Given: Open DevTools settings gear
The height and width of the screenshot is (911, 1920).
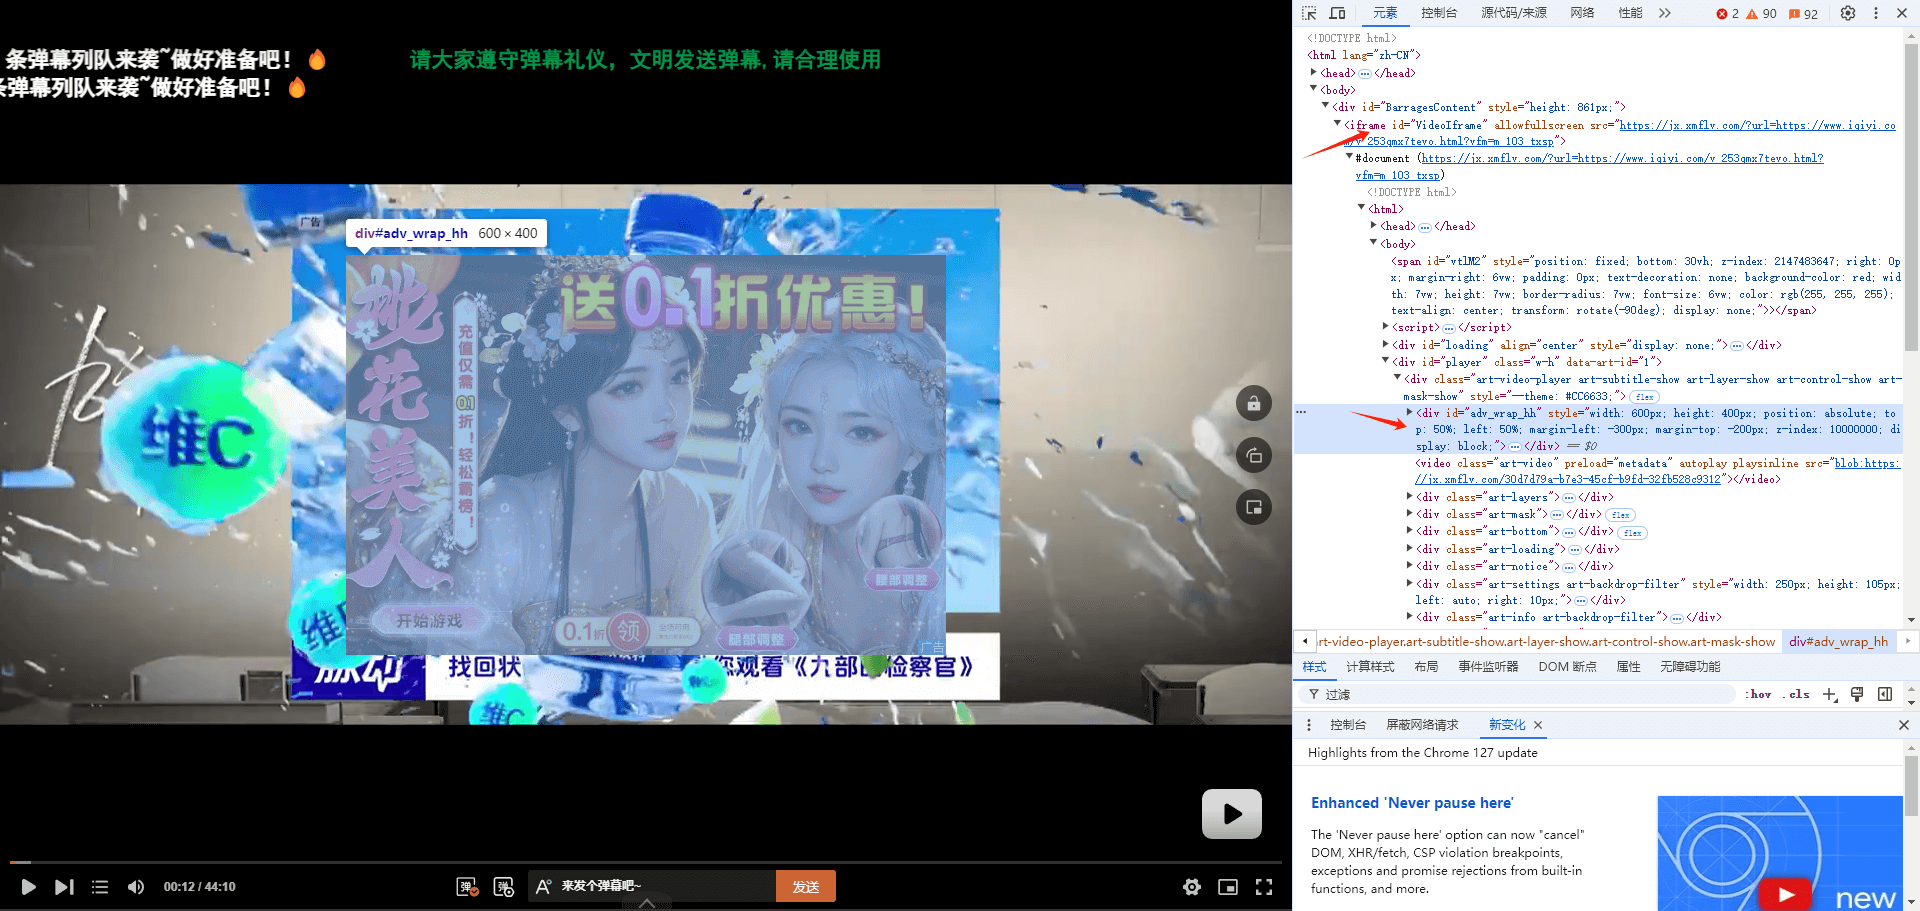Looking at the screenshot, I should click(x=1848, y=13).
